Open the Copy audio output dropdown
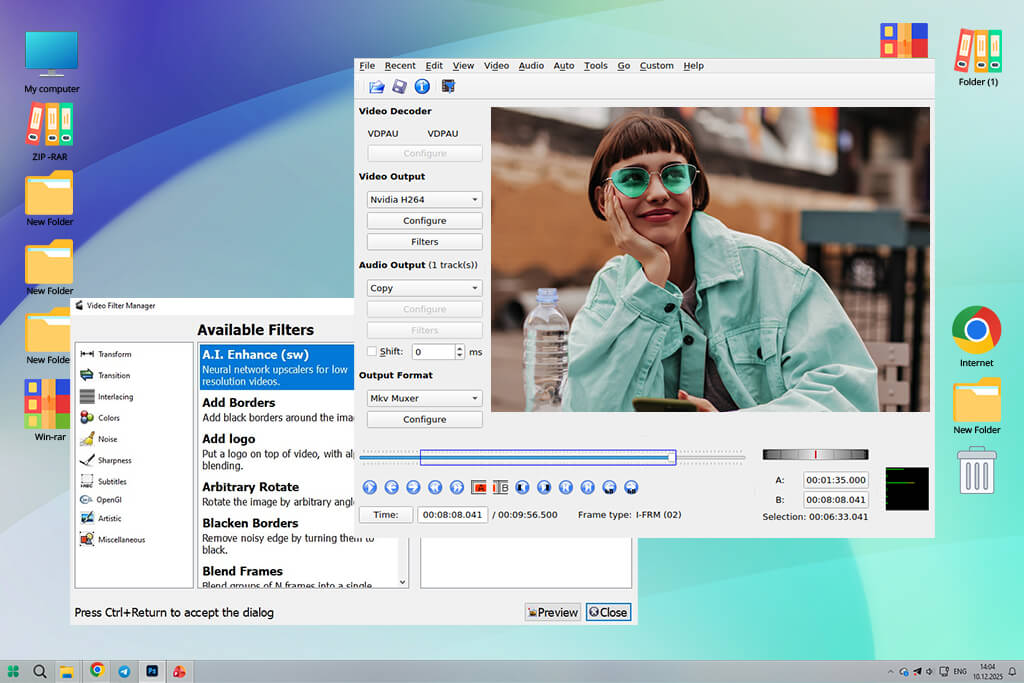 424,288
